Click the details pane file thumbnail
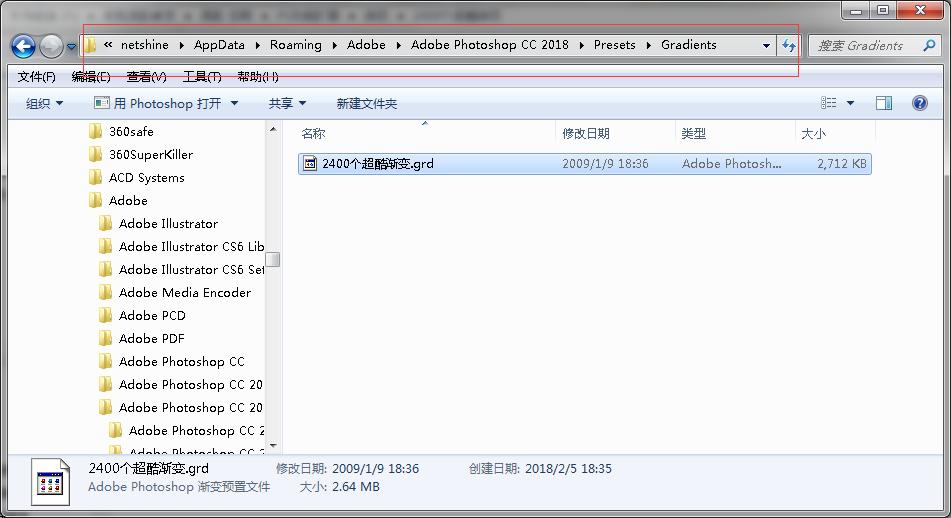 tap(50, 482)
